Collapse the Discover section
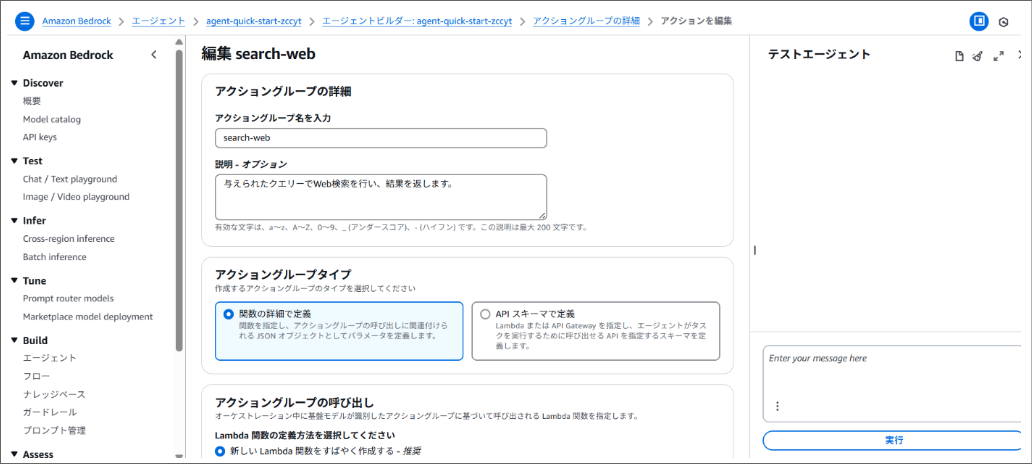Image resolution: width=1032 pixels, height=464 pixels. [x=14, y=83]
